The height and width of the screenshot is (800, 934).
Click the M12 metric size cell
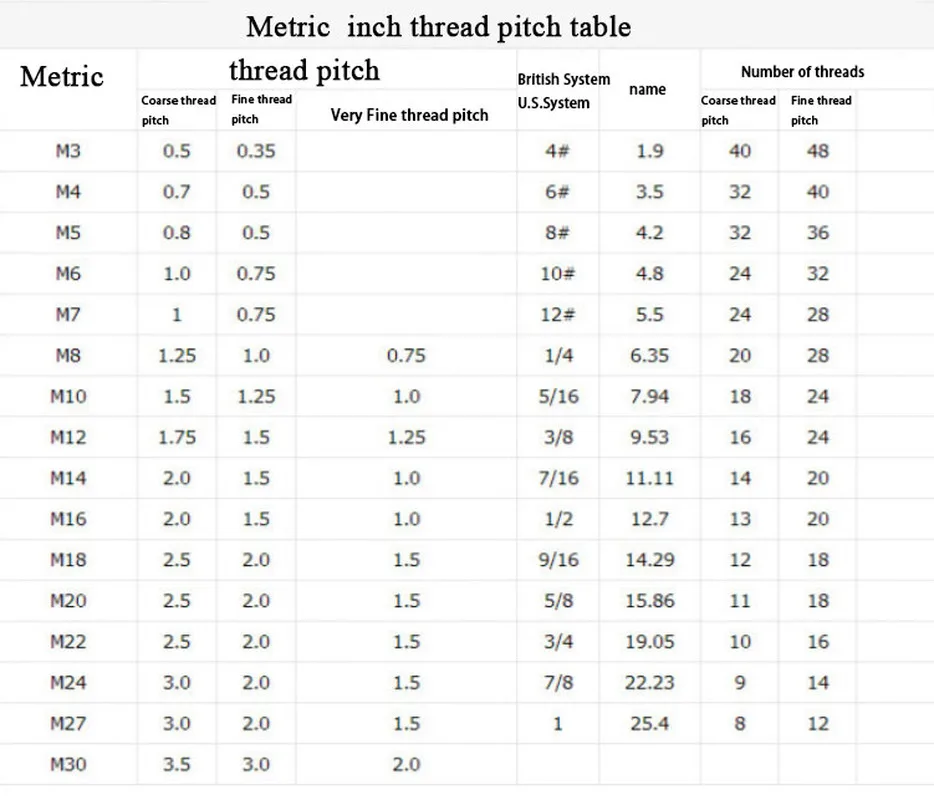[x=68, y=437]
